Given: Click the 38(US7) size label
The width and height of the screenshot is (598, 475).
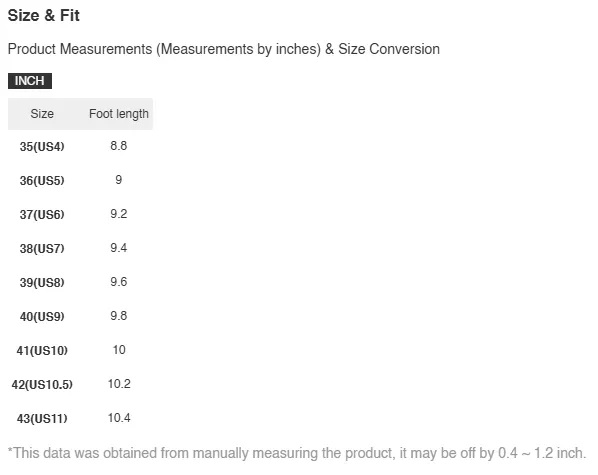Looking at the screenshot, I should click(42, 248).
